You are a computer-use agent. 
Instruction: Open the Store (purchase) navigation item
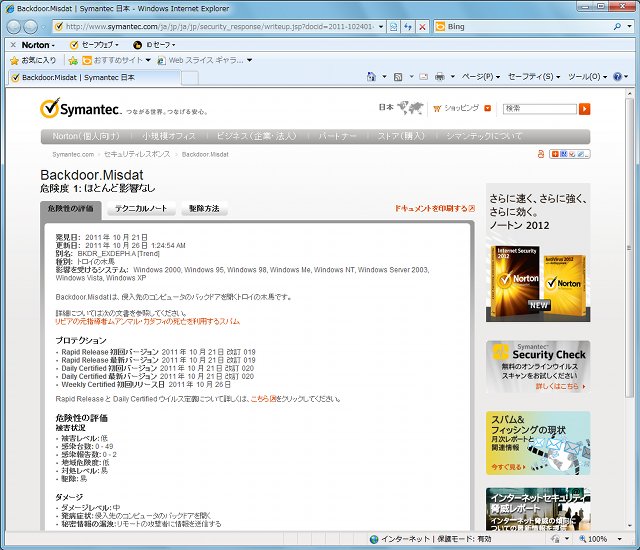click(401, 136)
